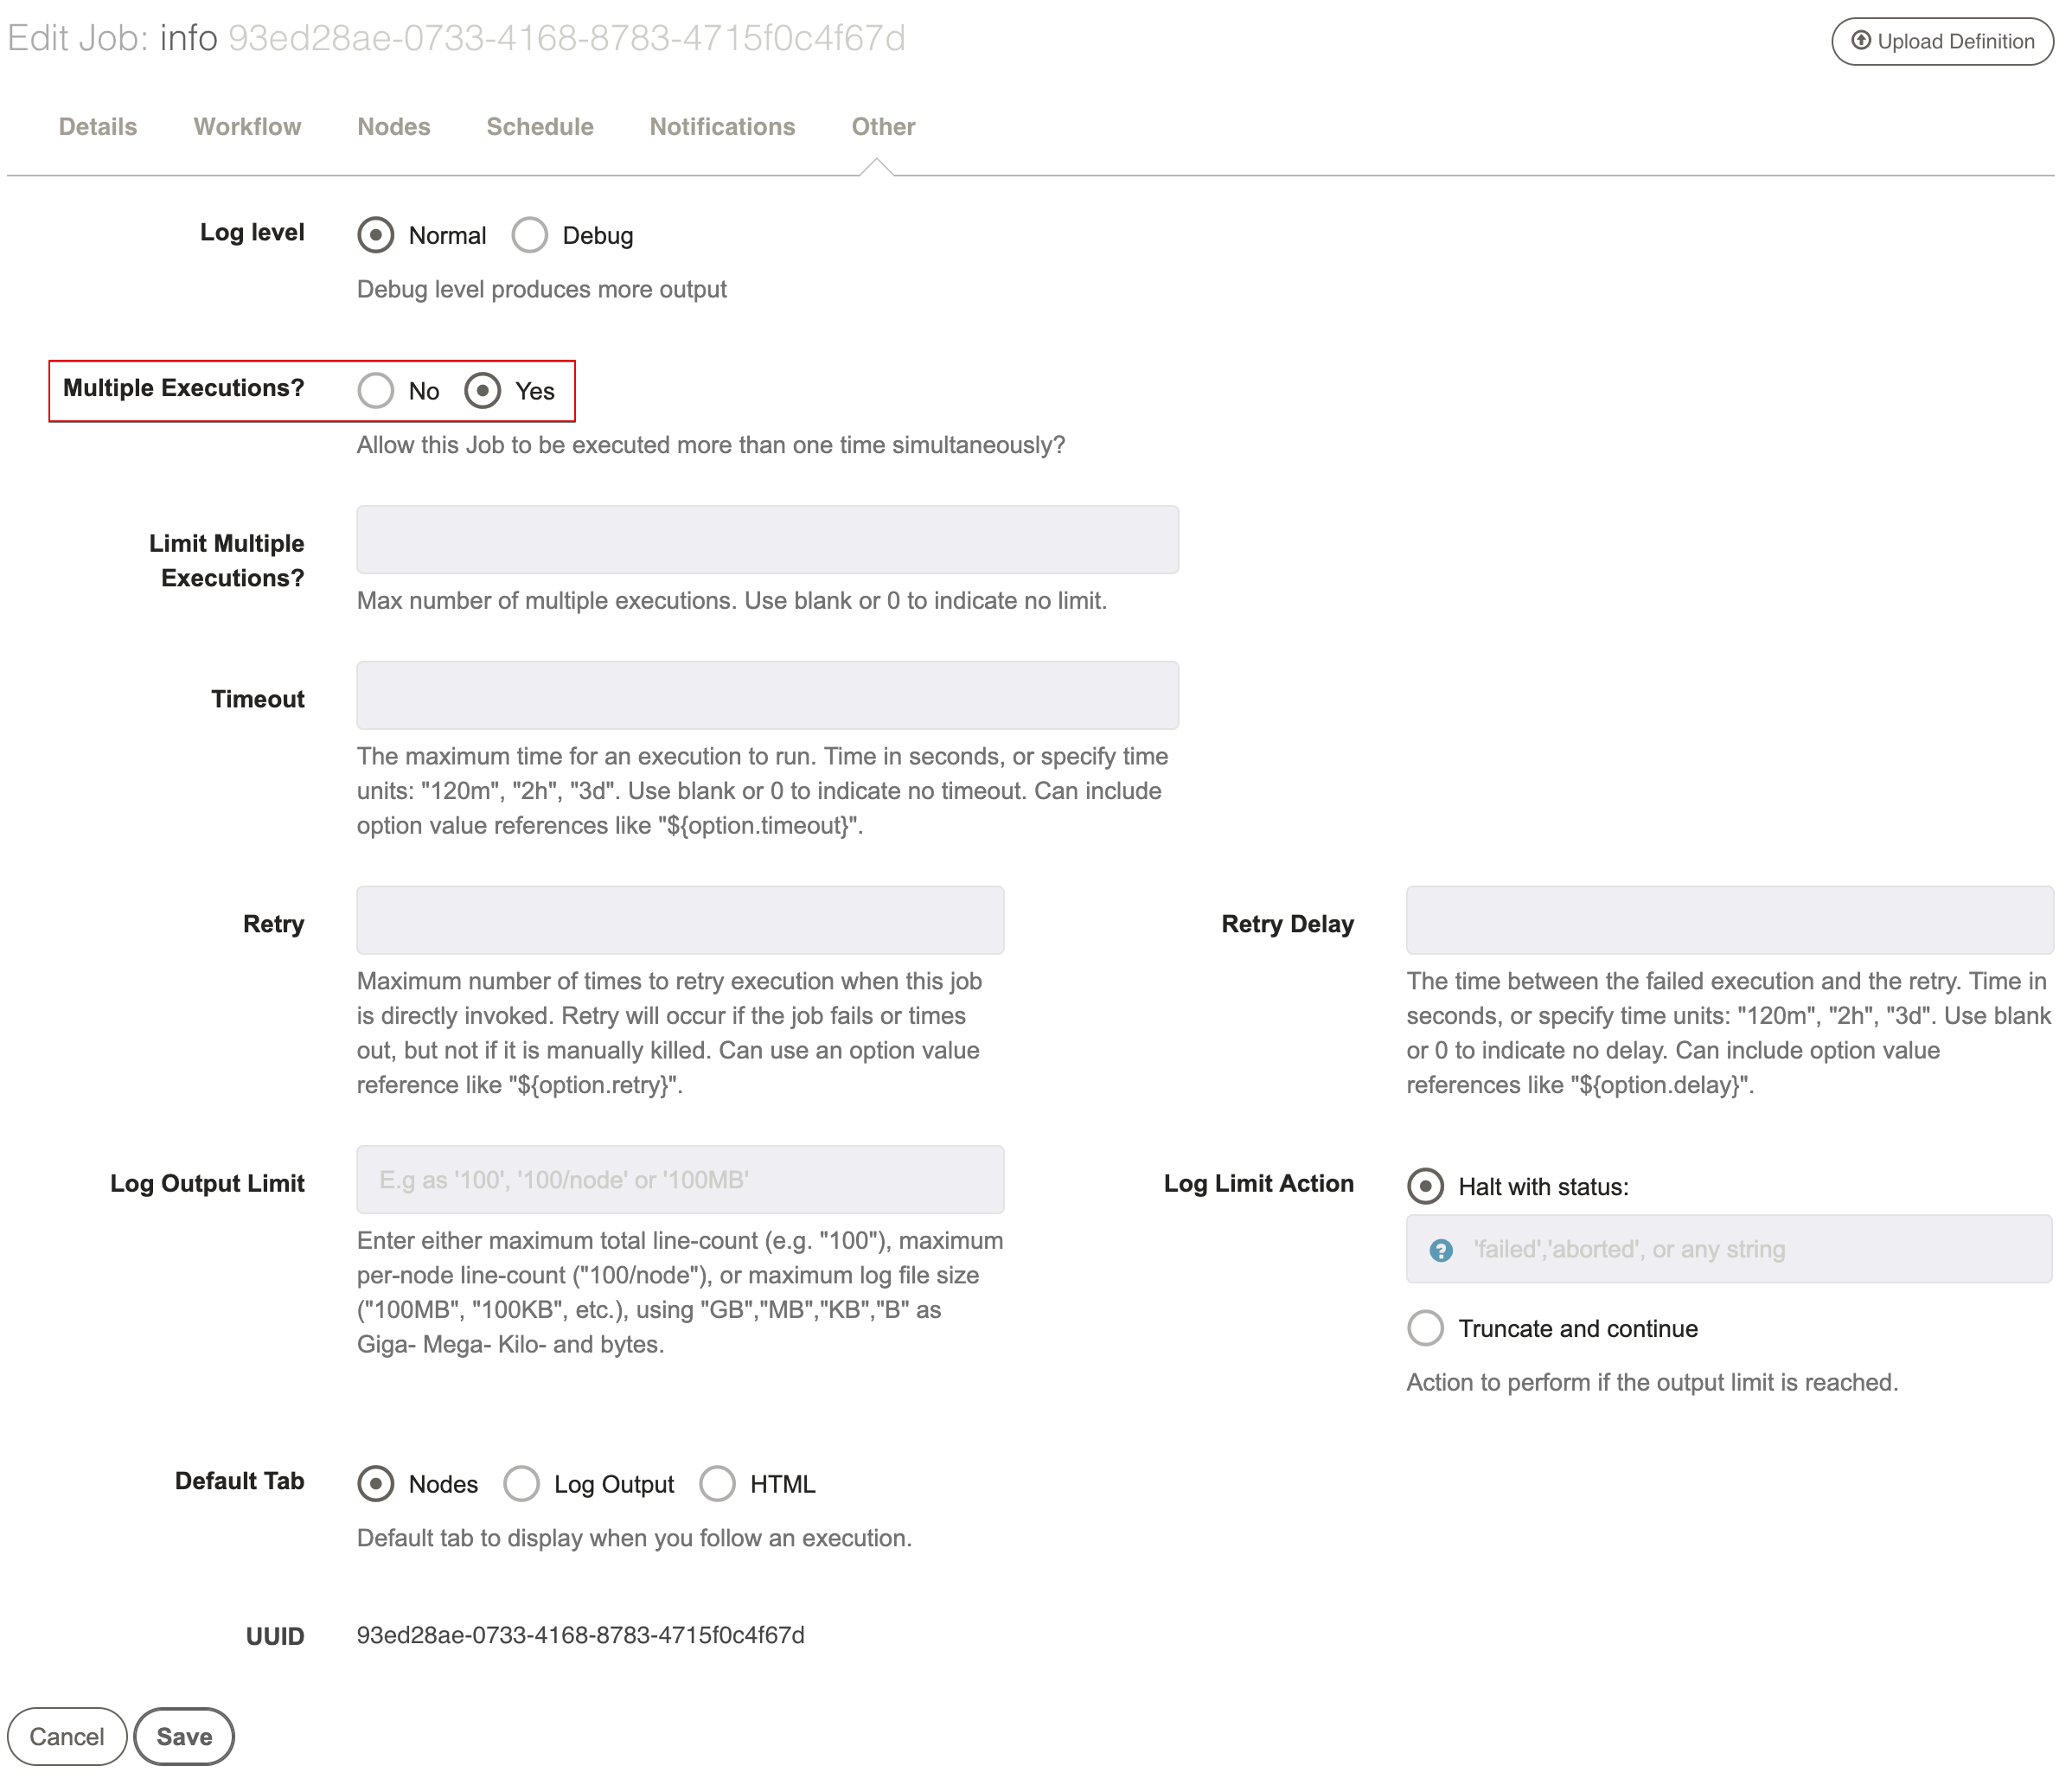This screenshot has width=2072, height=1785.
Task: Set Default Tab to HTML
Action: (x=717, y=1484)
